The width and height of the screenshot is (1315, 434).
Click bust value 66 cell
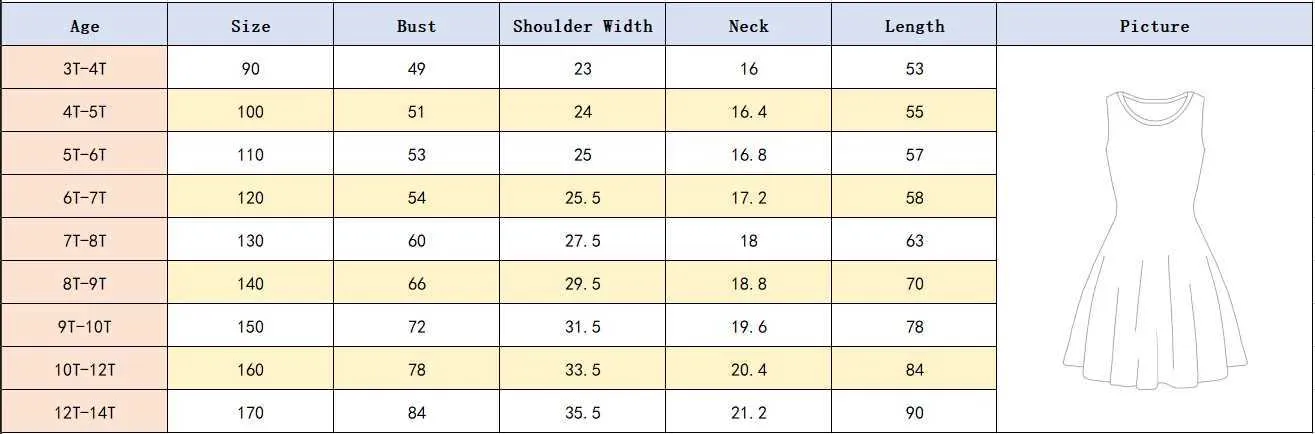point(416,283)
